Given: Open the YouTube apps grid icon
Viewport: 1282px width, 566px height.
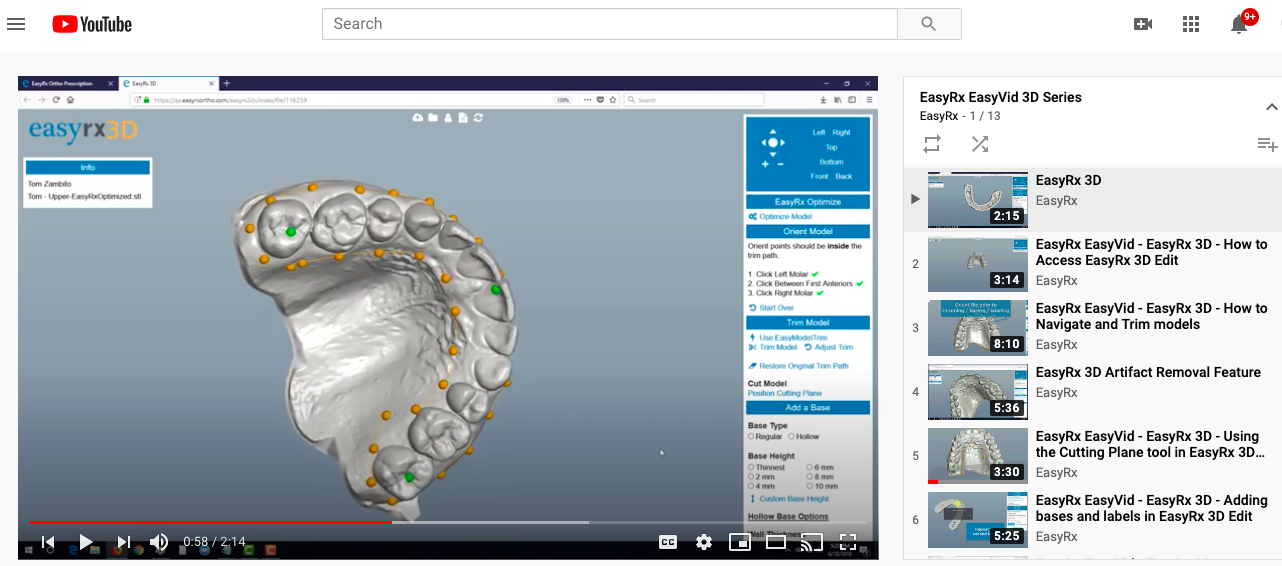Looking at the screenshot, I should point(1191,24).
